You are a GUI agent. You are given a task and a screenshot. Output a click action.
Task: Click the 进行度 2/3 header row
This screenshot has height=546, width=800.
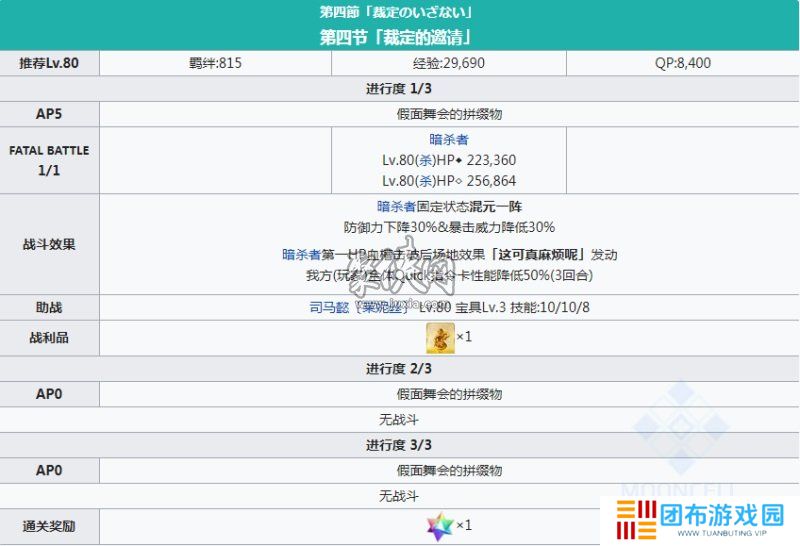(x=399, y=369)
